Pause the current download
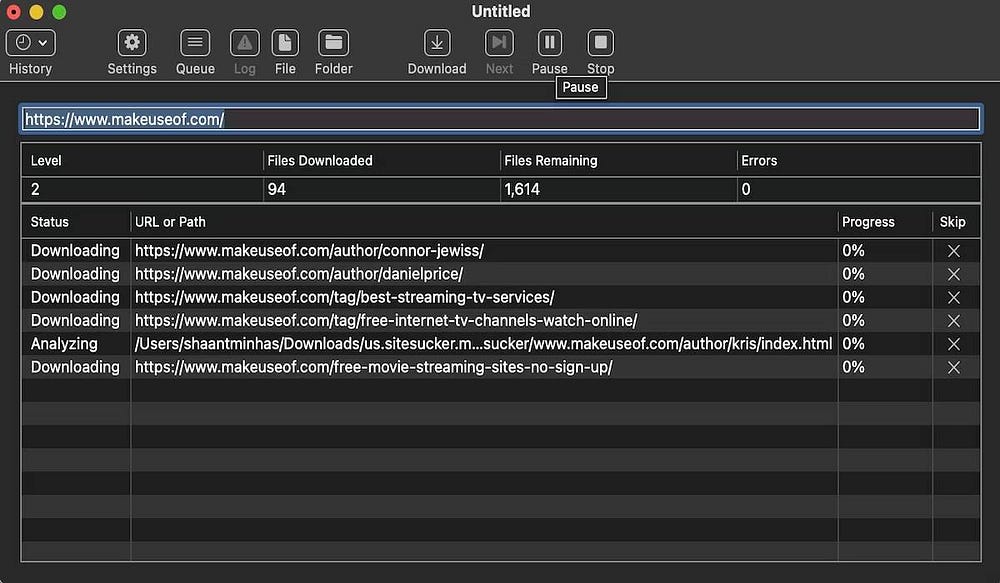This screenshot has height=583, width=1000. tap(549, 43)
